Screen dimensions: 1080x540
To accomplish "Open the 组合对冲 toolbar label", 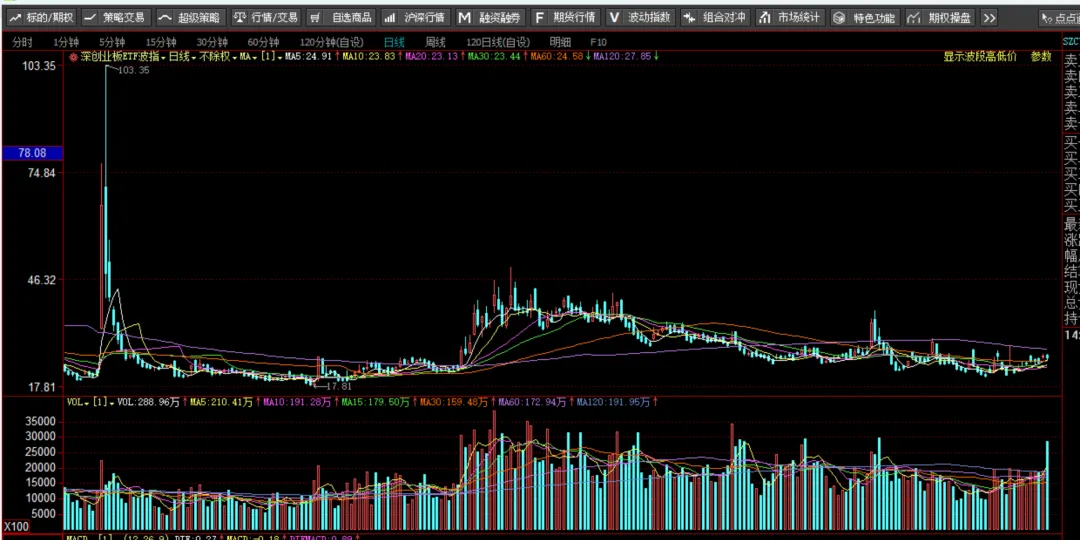I will click(x=725, y=18).
